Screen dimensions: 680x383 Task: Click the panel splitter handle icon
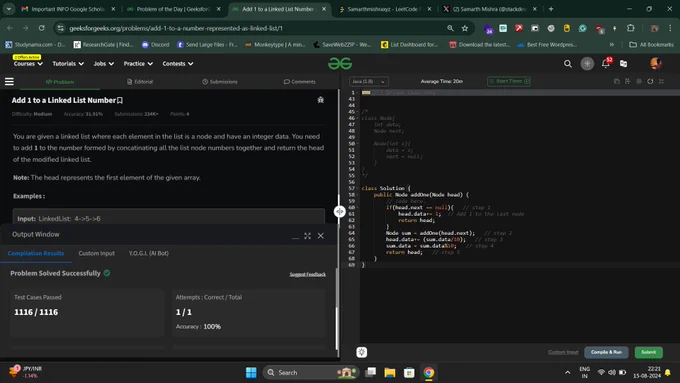(340, 211)
